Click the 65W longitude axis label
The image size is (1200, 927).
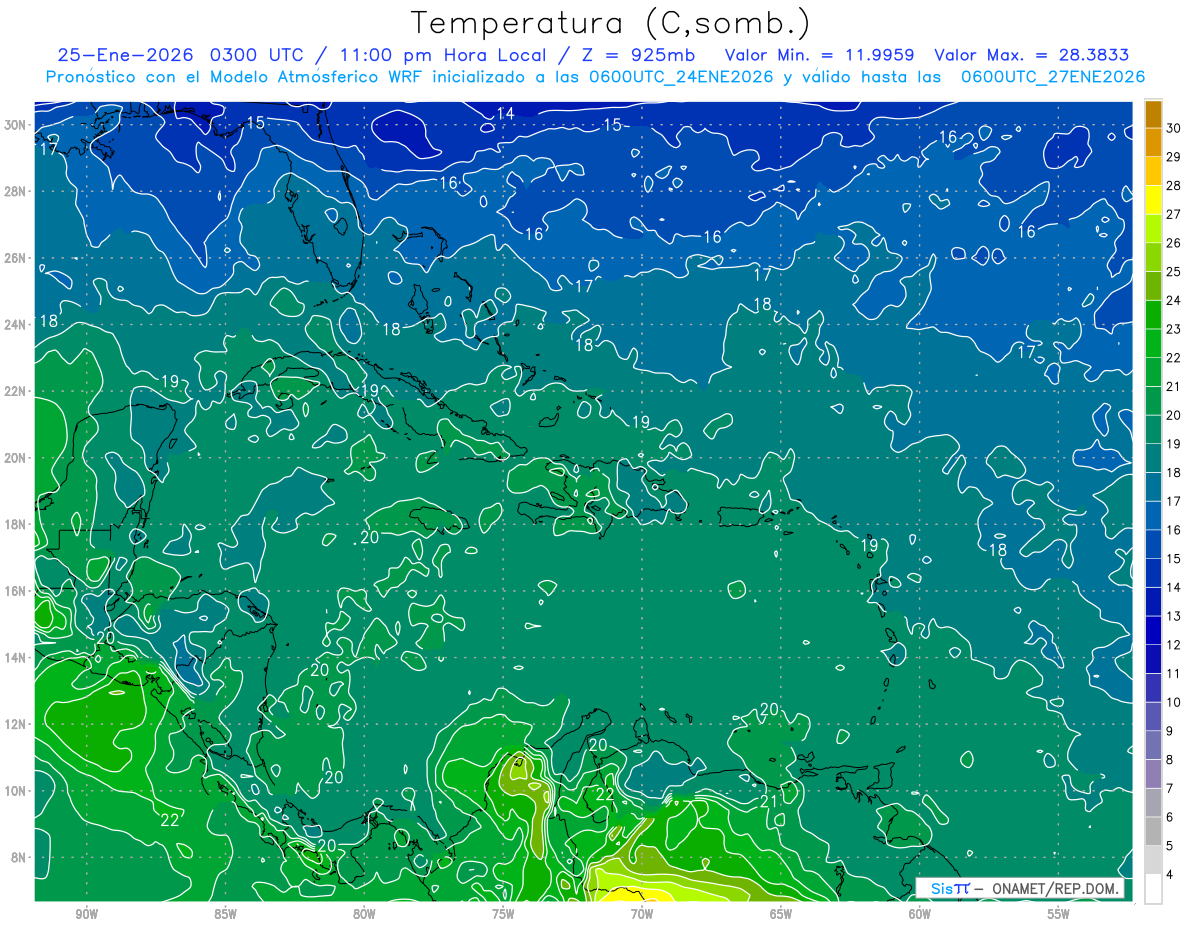781,914
